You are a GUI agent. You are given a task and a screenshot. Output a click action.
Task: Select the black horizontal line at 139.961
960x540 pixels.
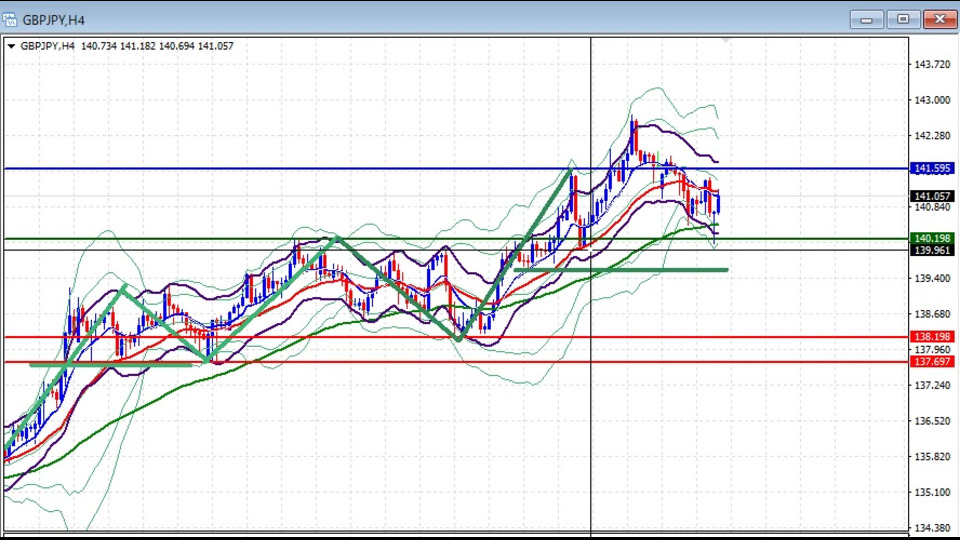click(x=456, y=250)
